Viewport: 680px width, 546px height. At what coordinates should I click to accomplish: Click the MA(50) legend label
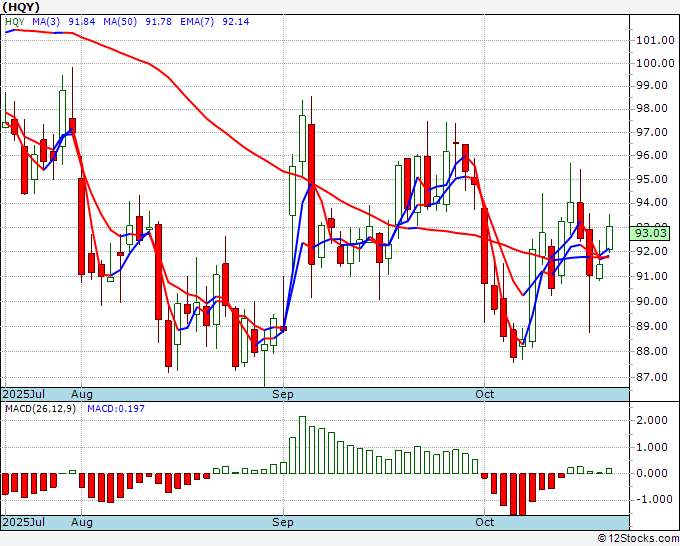[120, 22]
